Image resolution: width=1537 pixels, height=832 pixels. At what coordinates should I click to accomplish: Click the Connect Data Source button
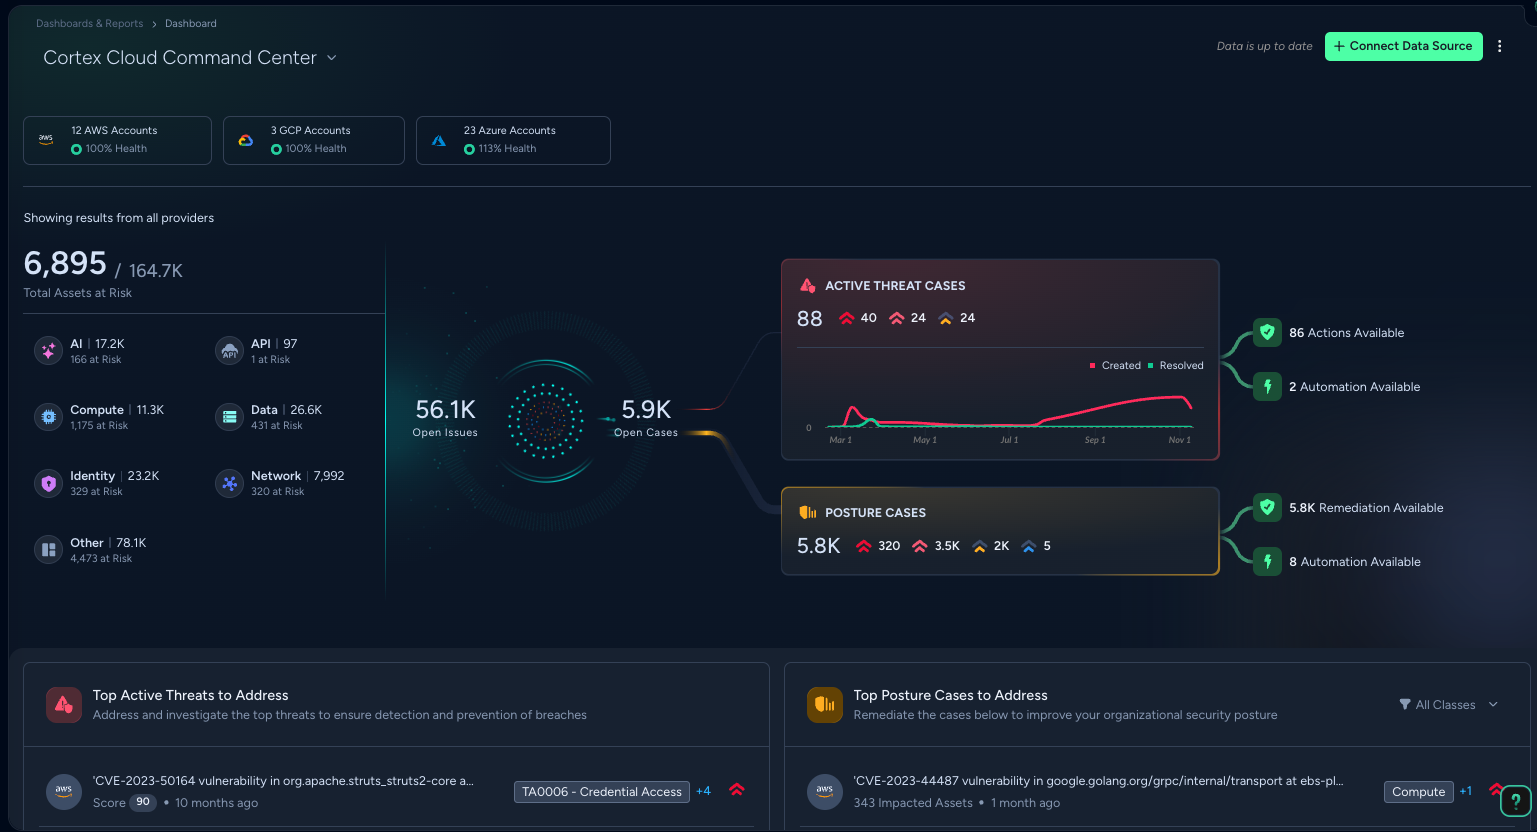coord(1403,46)
